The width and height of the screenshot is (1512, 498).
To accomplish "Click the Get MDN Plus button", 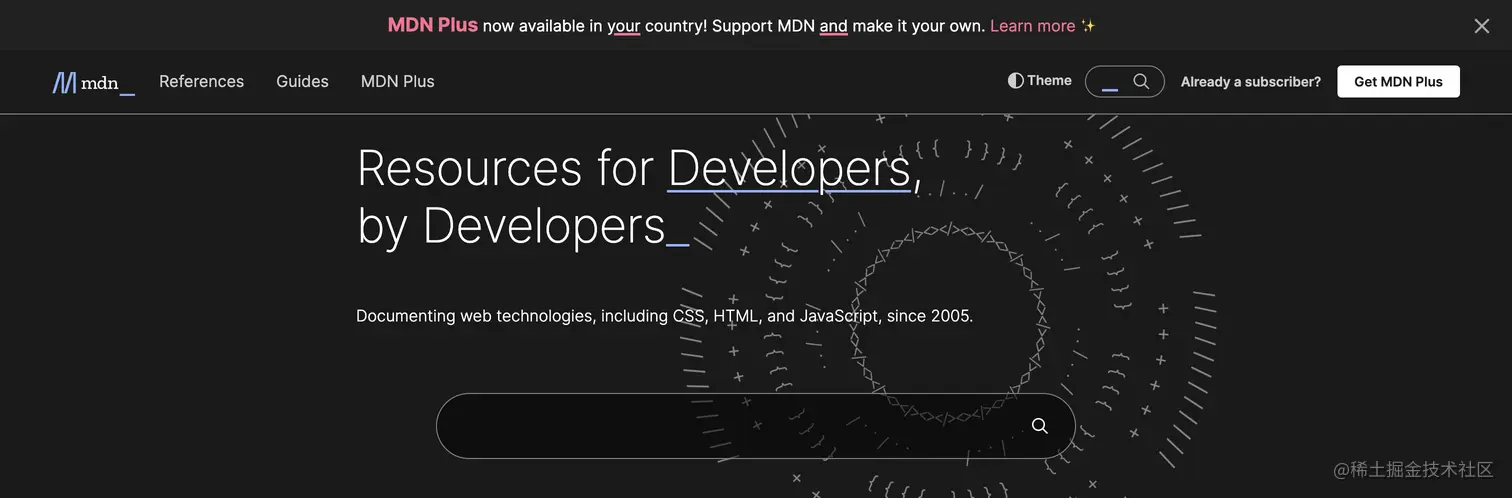I will coord(1398,82).
